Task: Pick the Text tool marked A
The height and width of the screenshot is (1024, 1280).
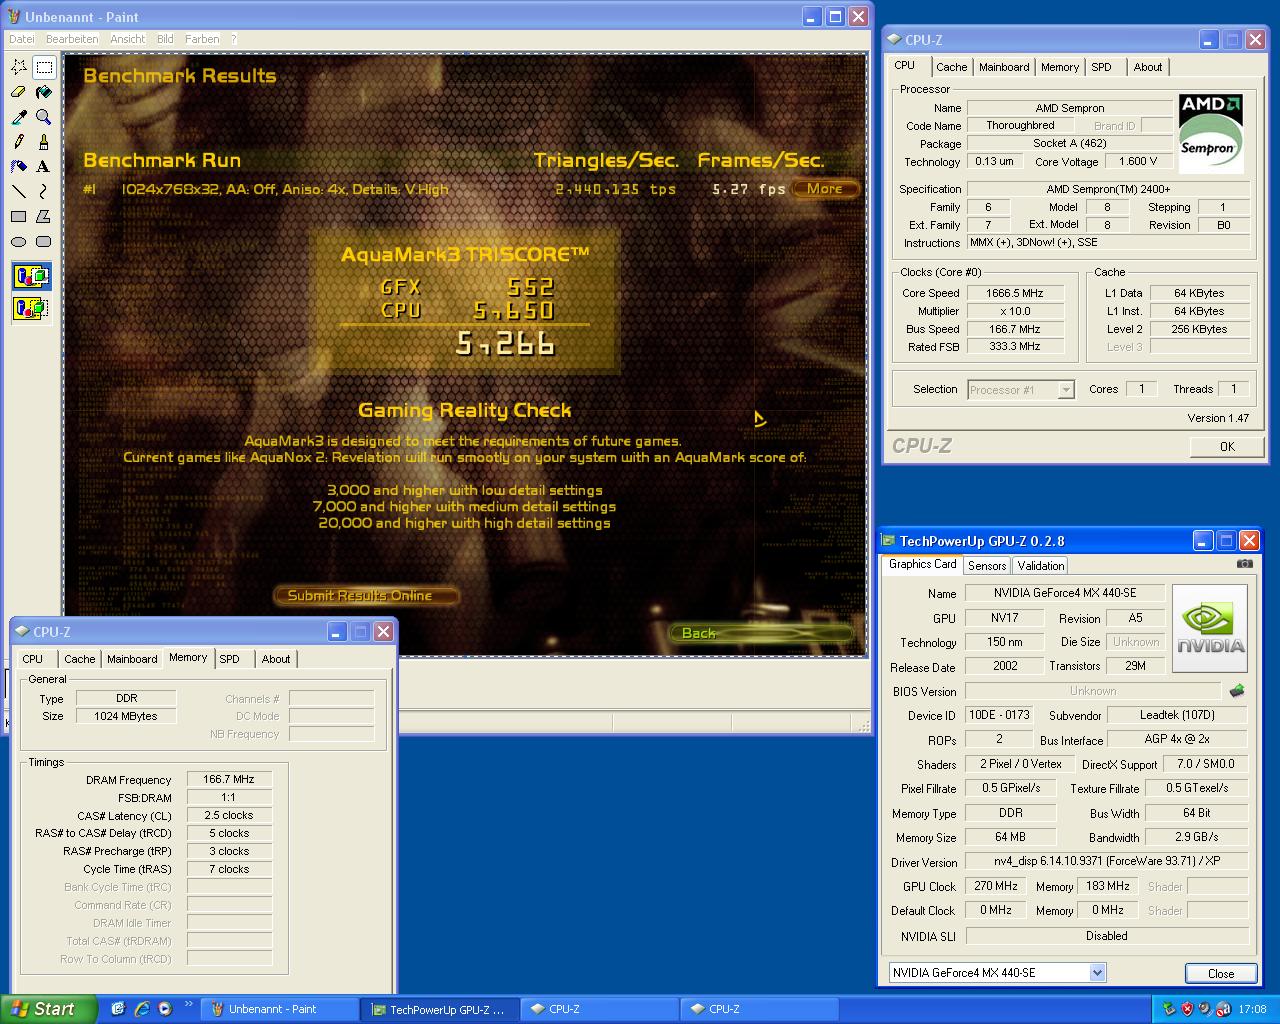Action: tap(44, 167)
